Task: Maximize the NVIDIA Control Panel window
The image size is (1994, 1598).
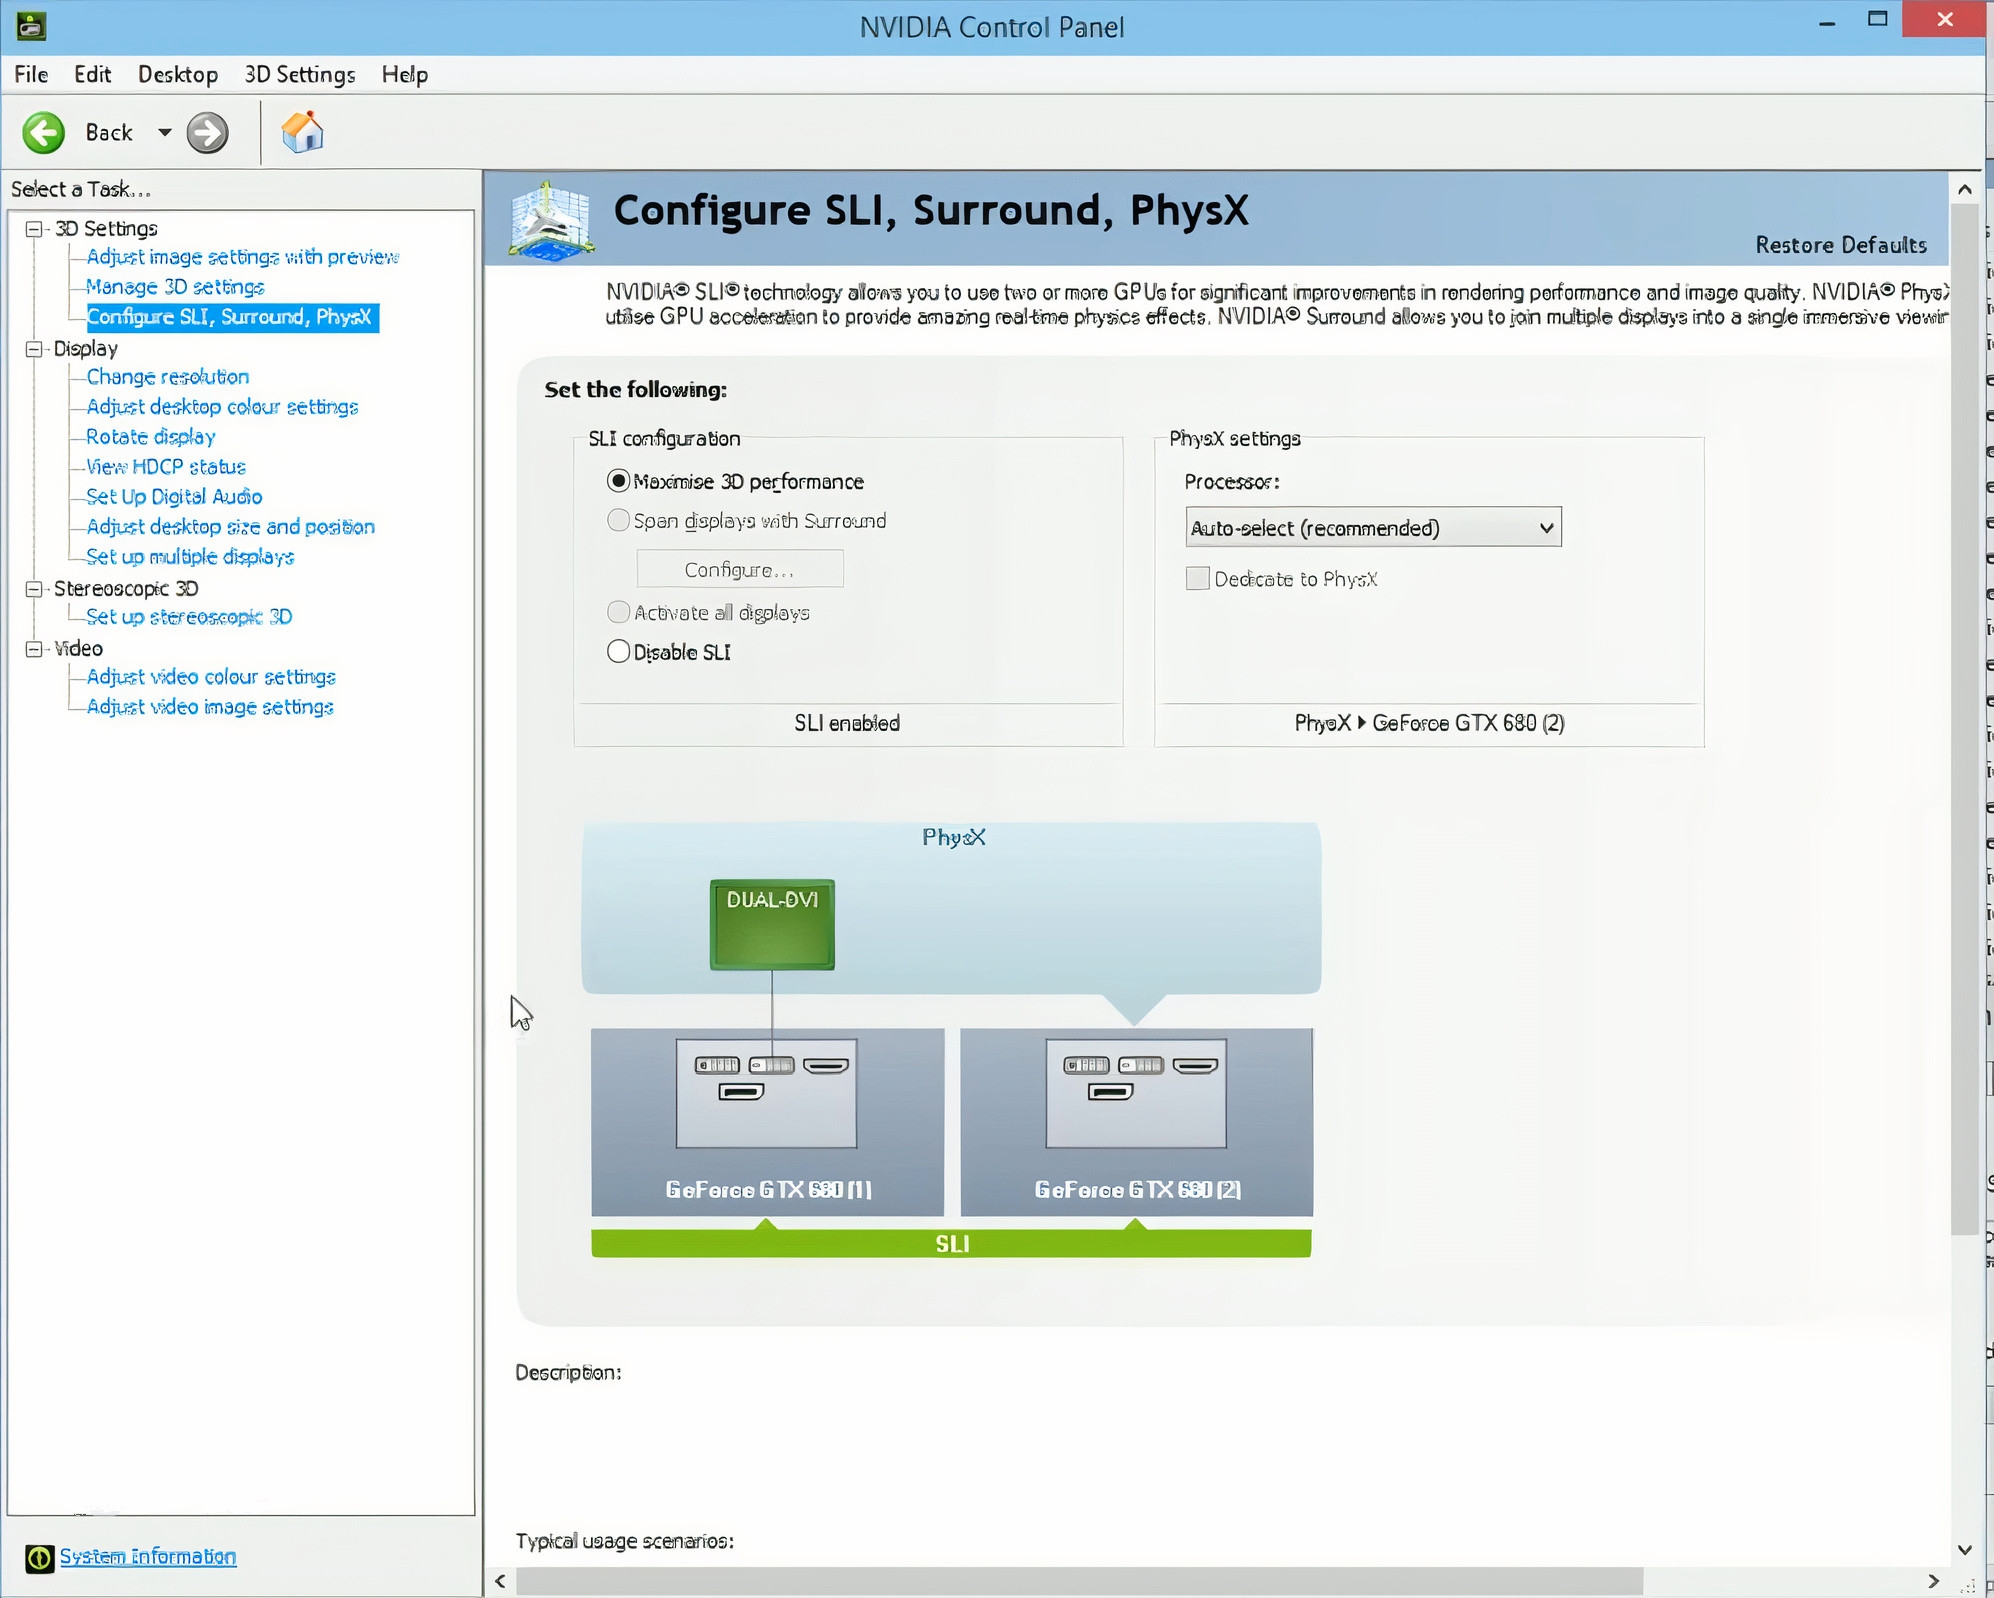Action: coord(1877,20)
